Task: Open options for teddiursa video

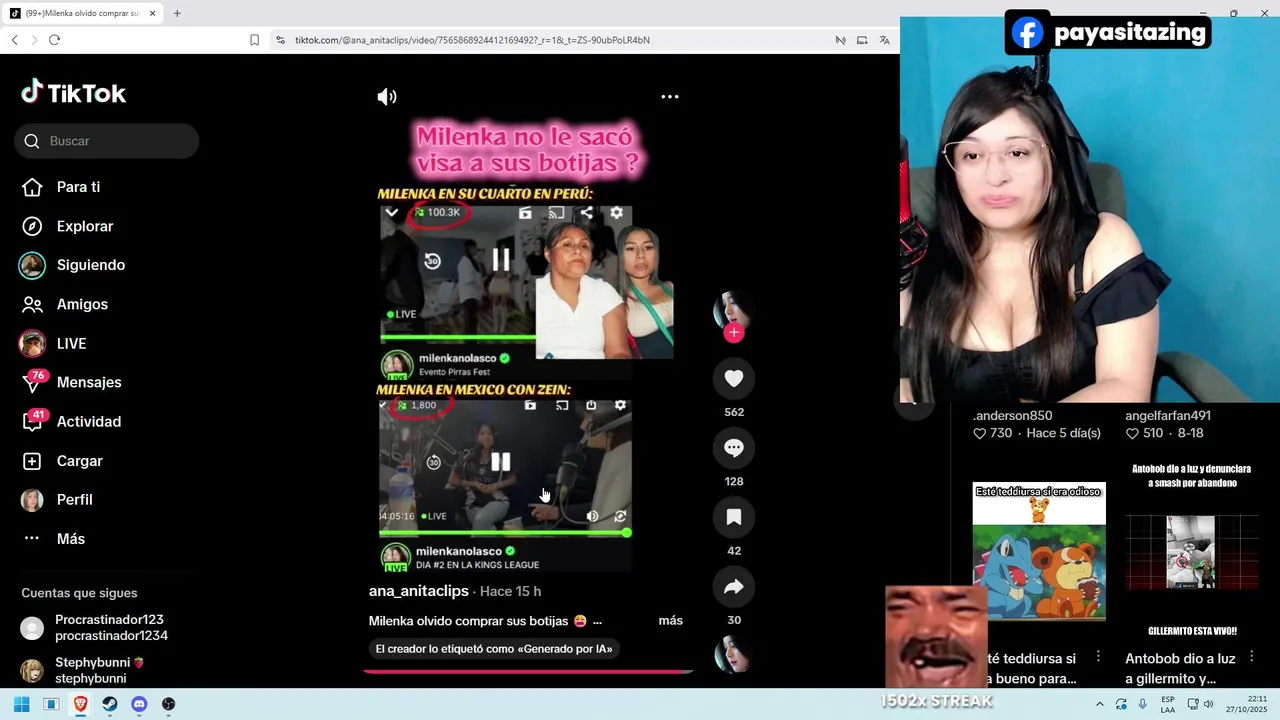Action: 1098,657
